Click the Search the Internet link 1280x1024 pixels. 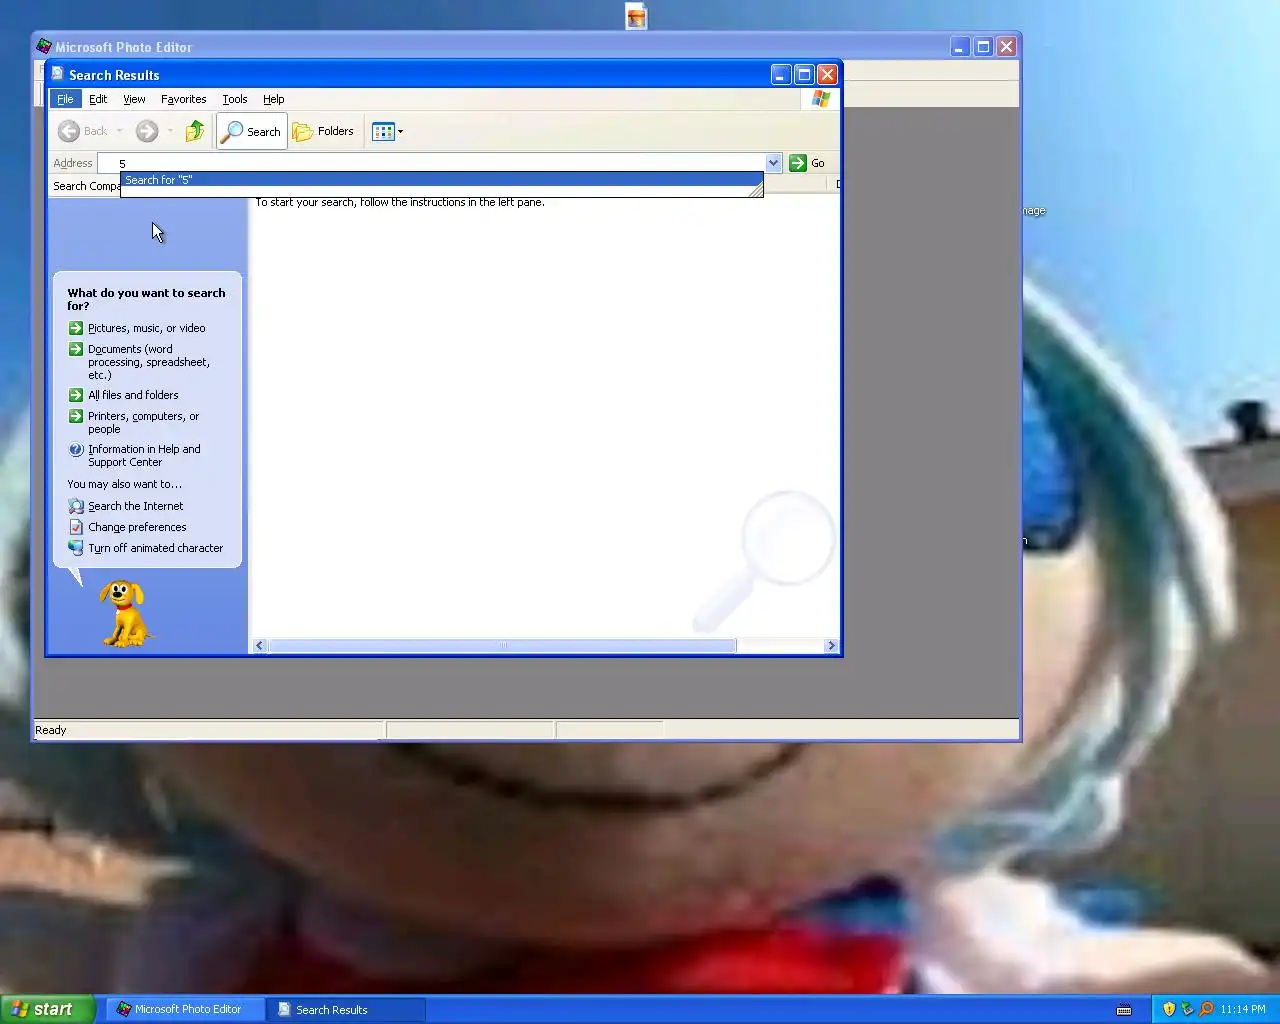[135, 506]
